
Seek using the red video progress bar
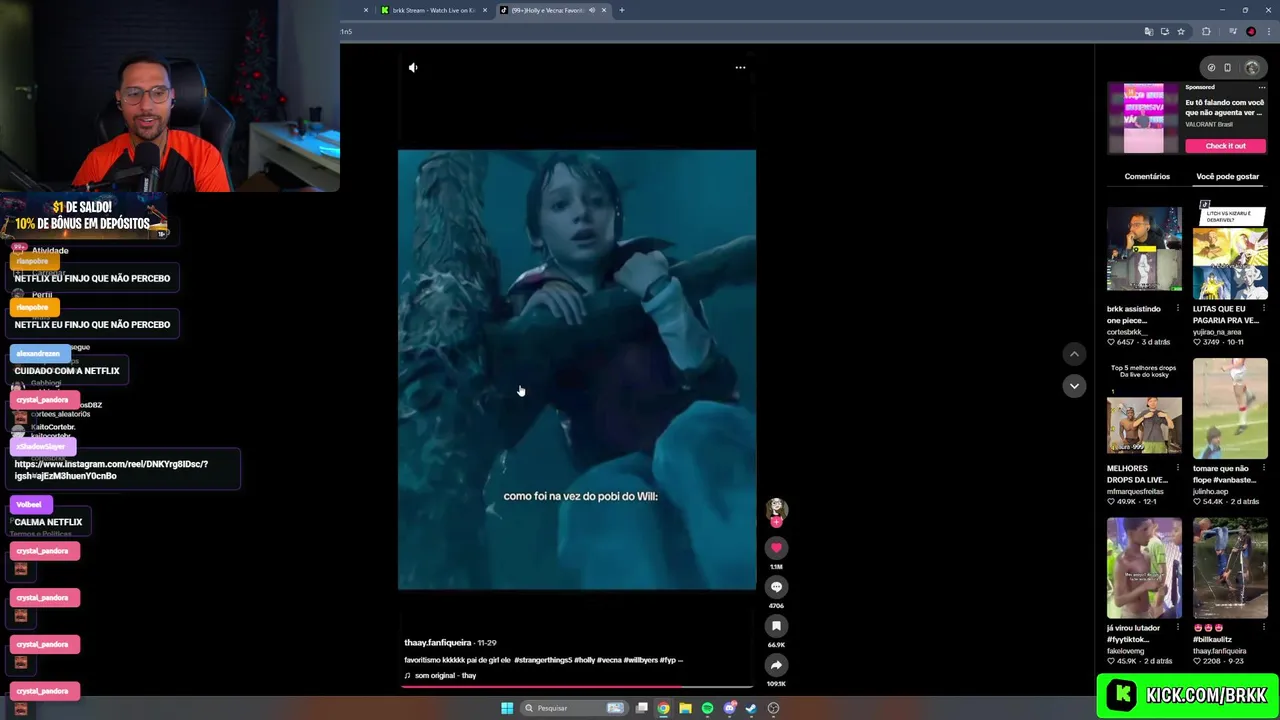pos(577,687)
